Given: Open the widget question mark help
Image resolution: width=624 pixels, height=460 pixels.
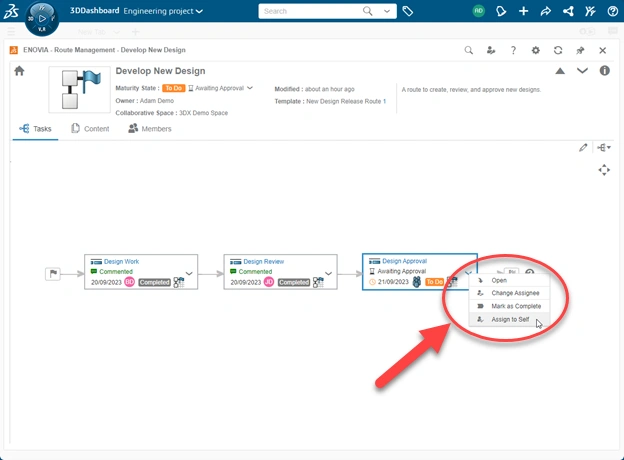Looking at the screenshot, I should click(x=513, y=50).
